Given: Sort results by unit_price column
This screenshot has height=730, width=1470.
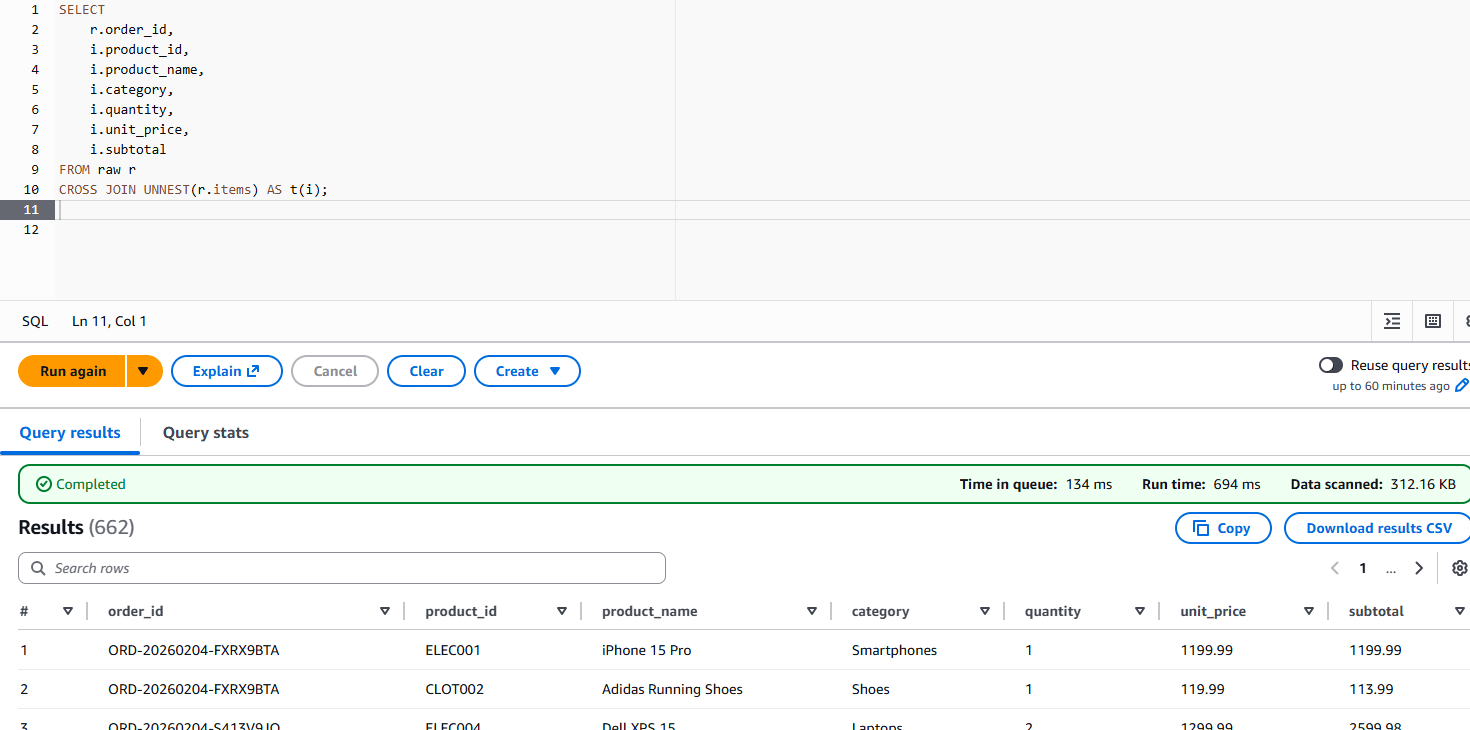Looking at the screenshot, I should click(x=1309, y=611).
